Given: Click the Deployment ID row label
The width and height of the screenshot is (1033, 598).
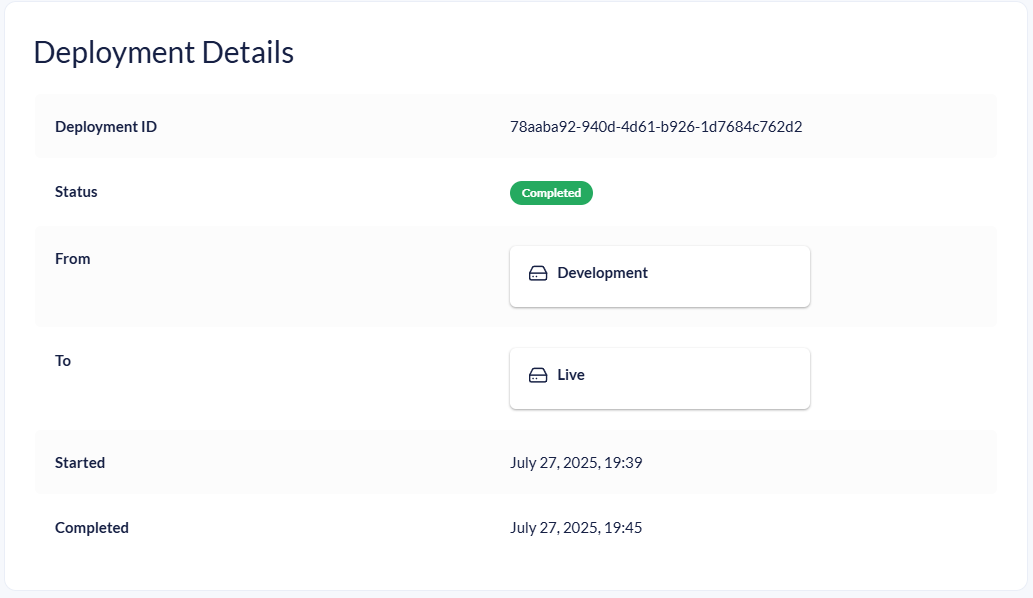Looking at the screenshot, I should (106, 127).
